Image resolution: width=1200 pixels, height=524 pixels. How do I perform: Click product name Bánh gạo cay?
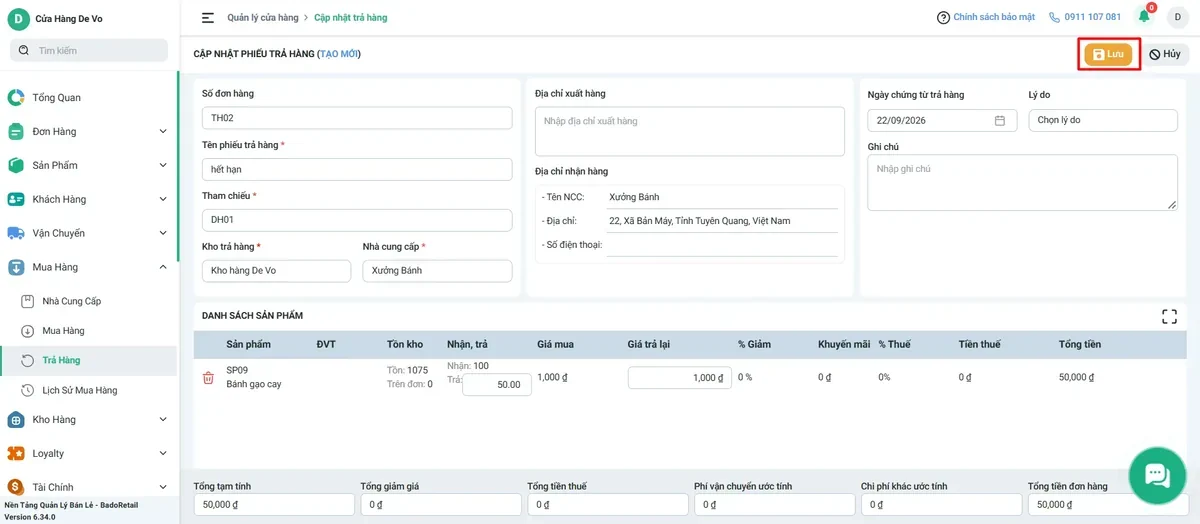(254, 384)
